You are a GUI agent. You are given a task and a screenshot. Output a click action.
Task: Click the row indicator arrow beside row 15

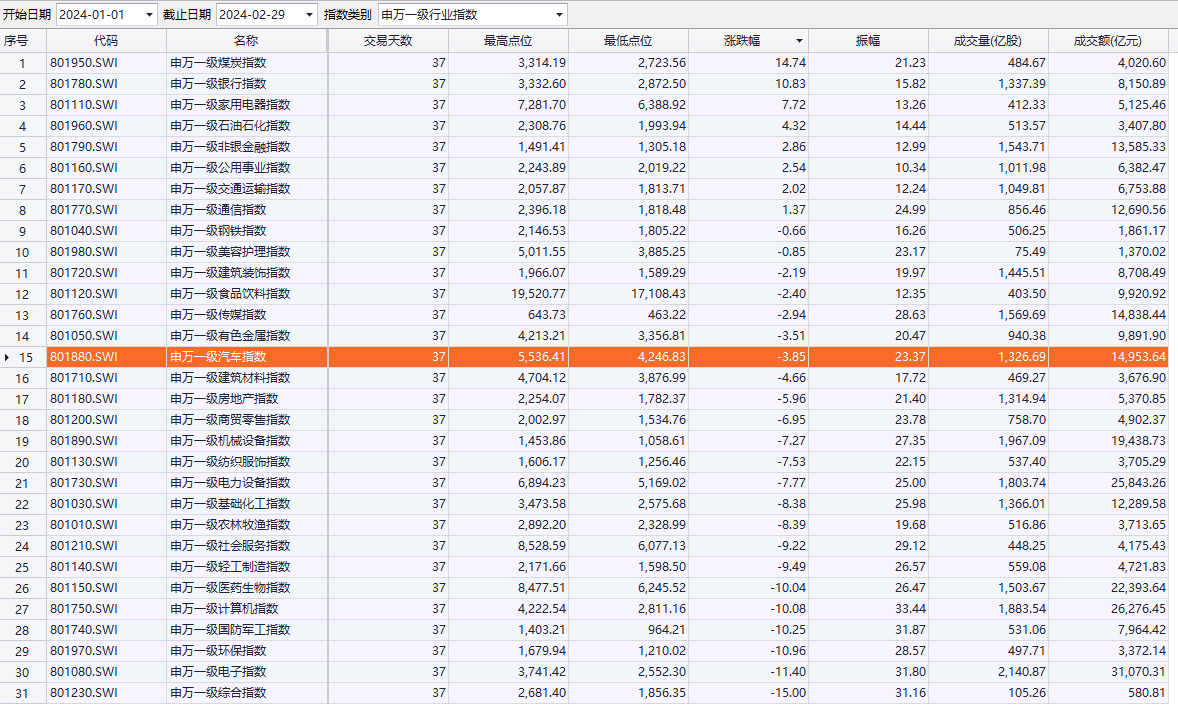click(7, 357)
